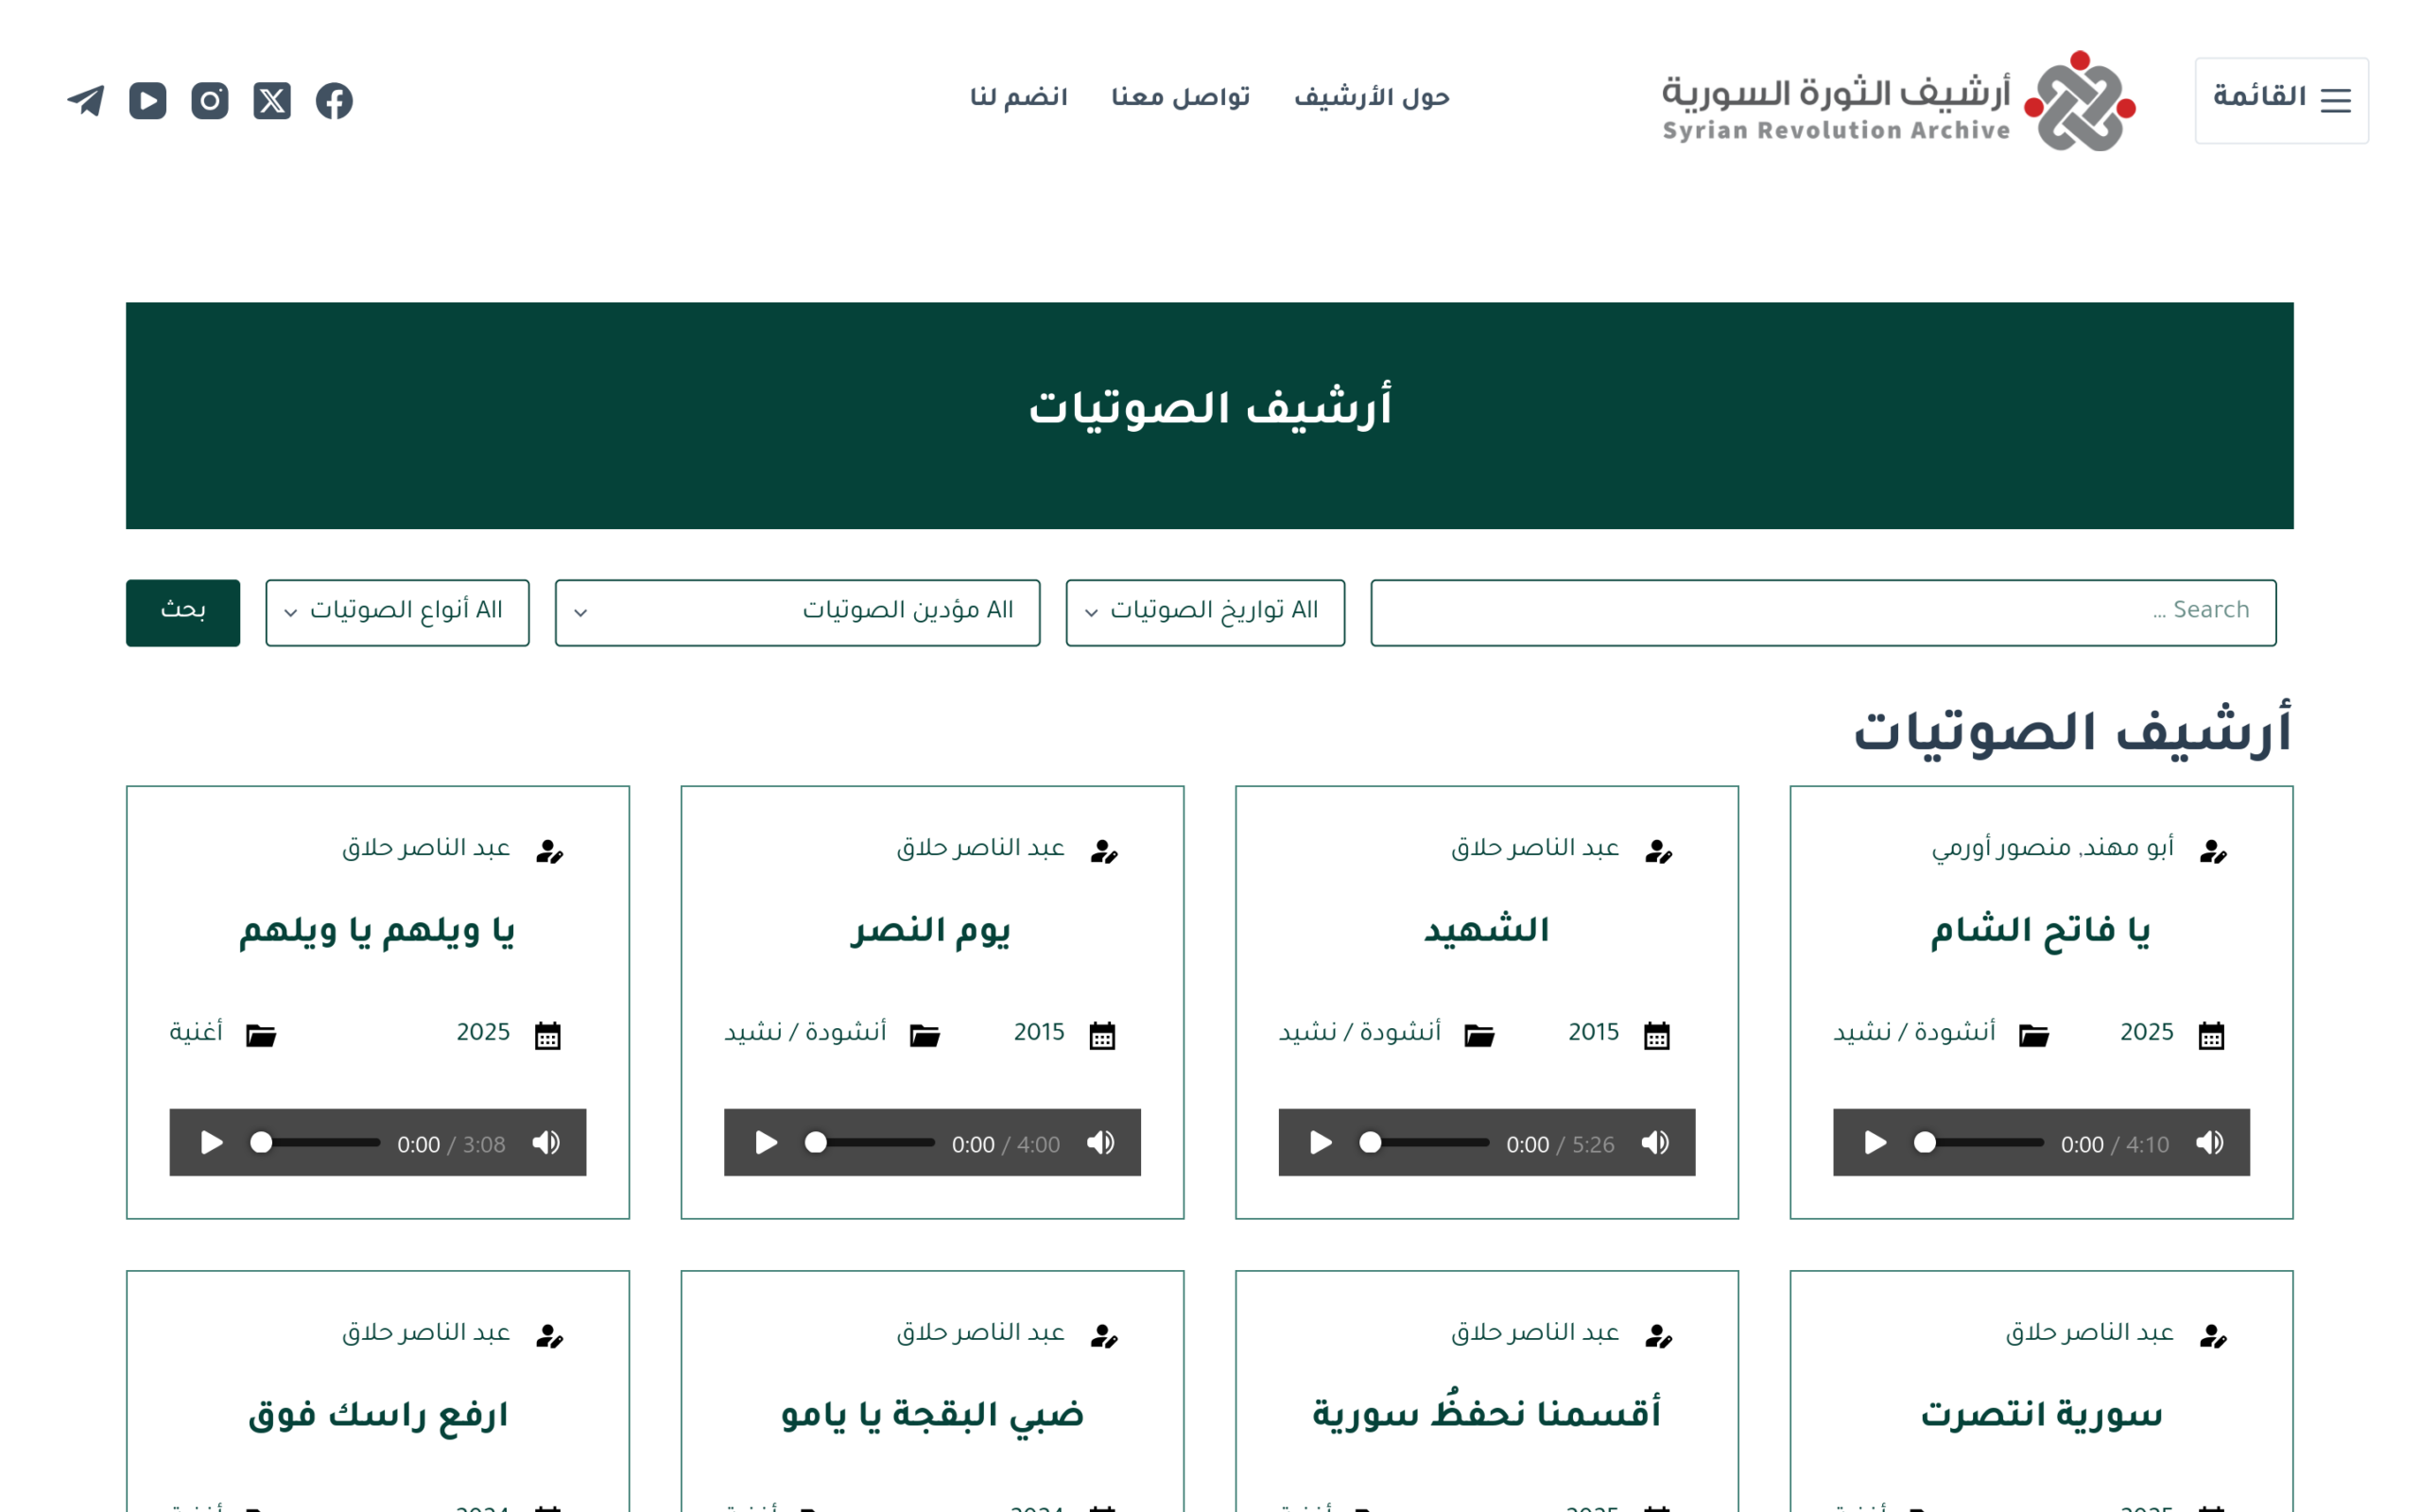Play the يا فاتح الشام audio
This screenshot has height=1512, width=2420.
pyautogui.click(x=1875, y=1142)
